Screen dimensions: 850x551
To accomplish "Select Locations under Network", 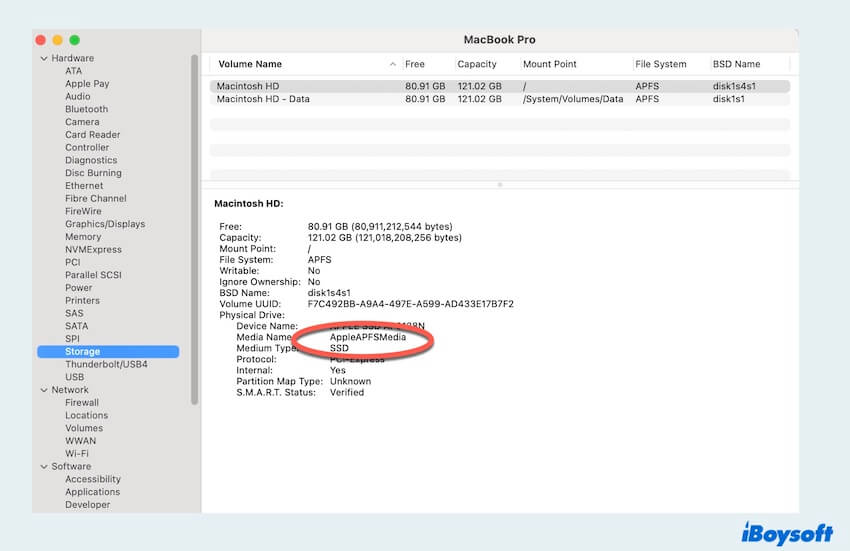I will pos(87,415).
